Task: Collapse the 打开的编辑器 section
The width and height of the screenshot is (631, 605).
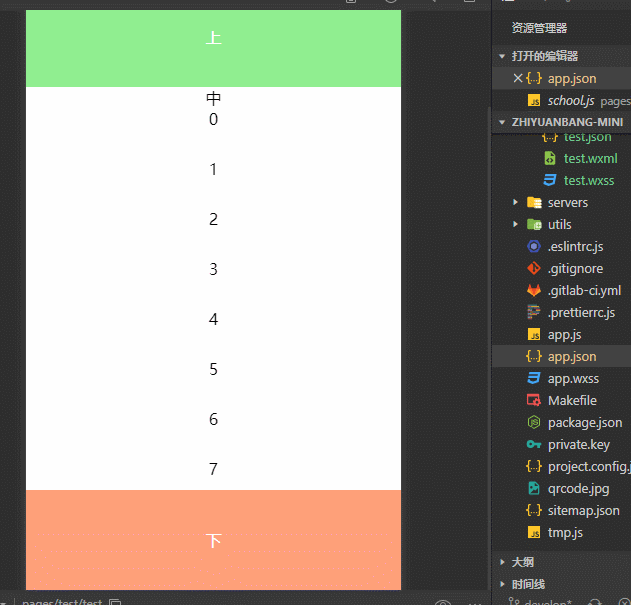Action: coord(502,56)
